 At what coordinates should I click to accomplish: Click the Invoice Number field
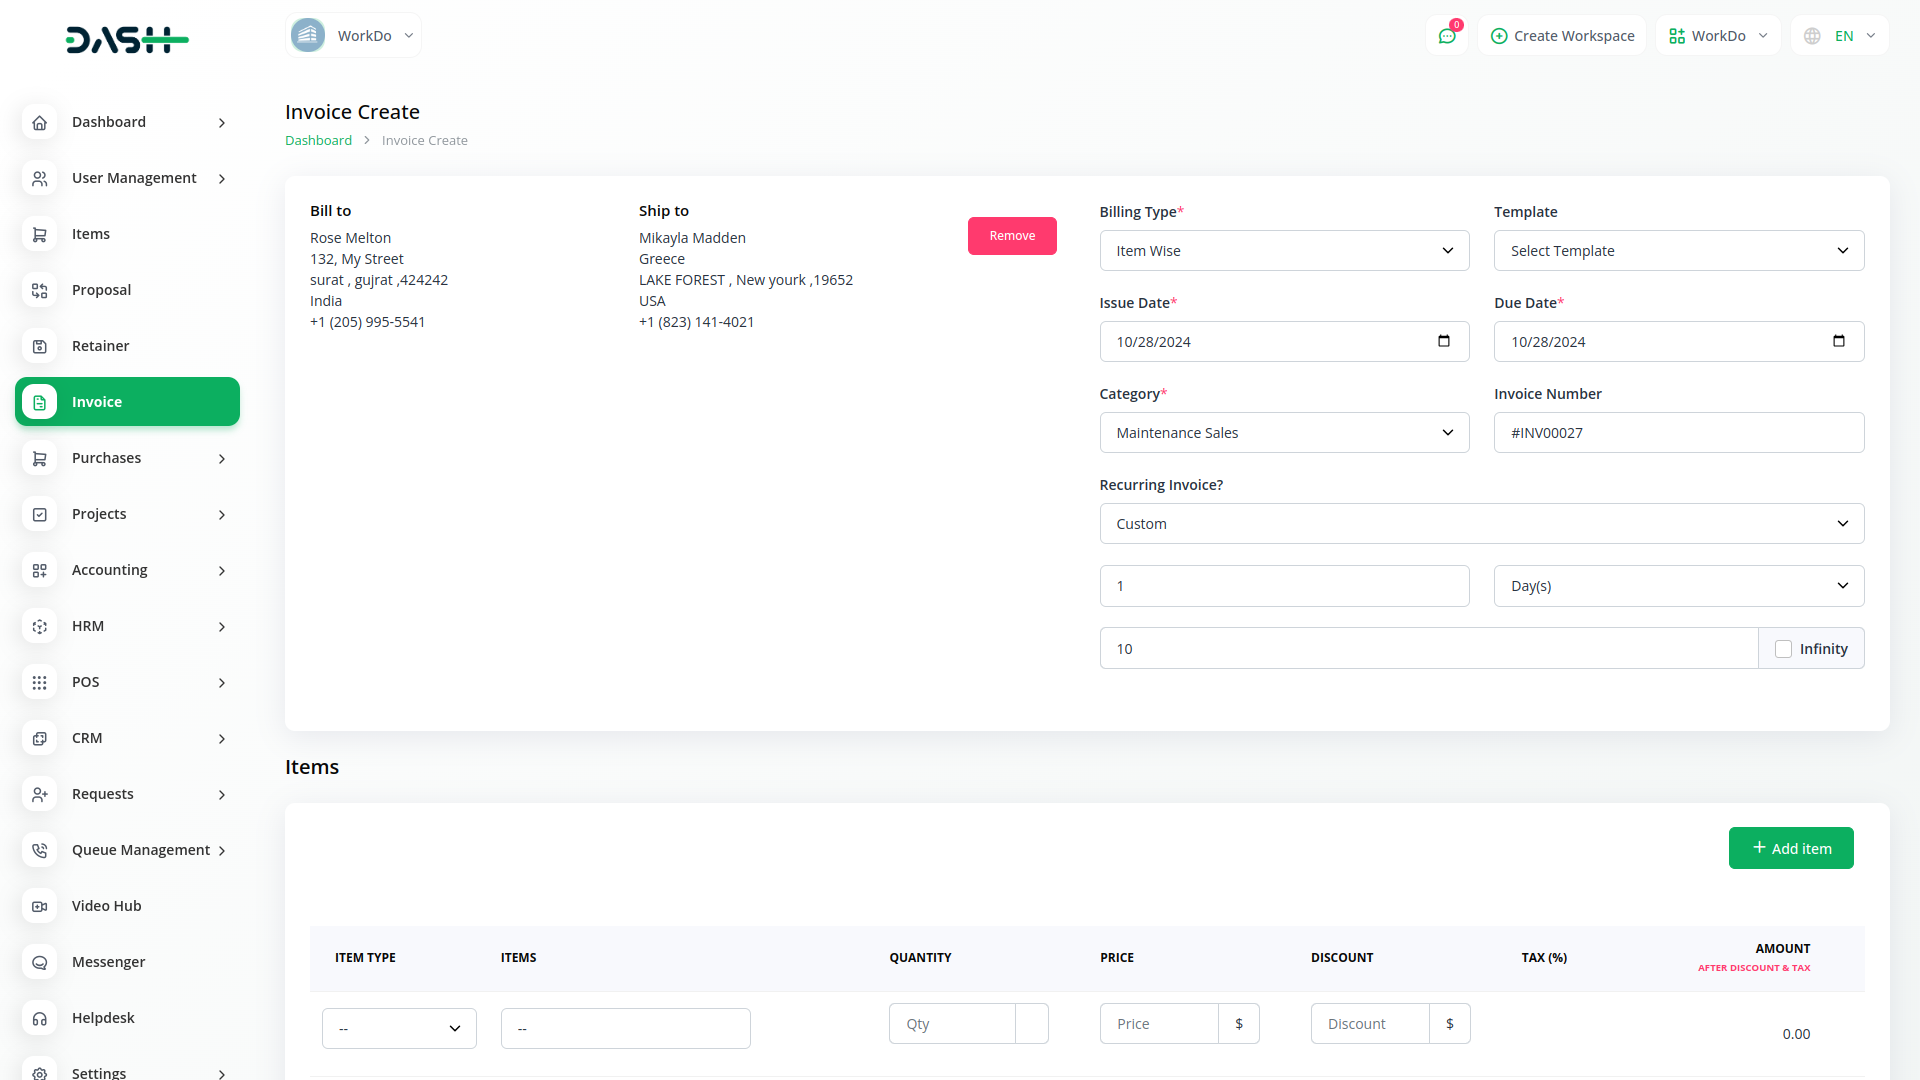pos(1678,433)
